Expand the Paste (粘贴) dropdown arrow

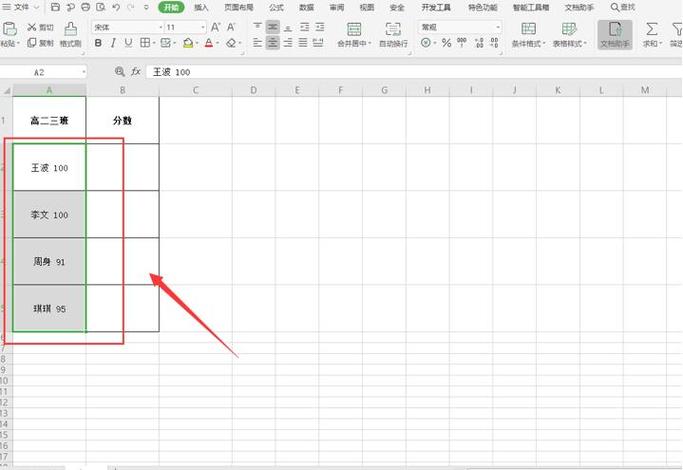(x=18, y=44)
